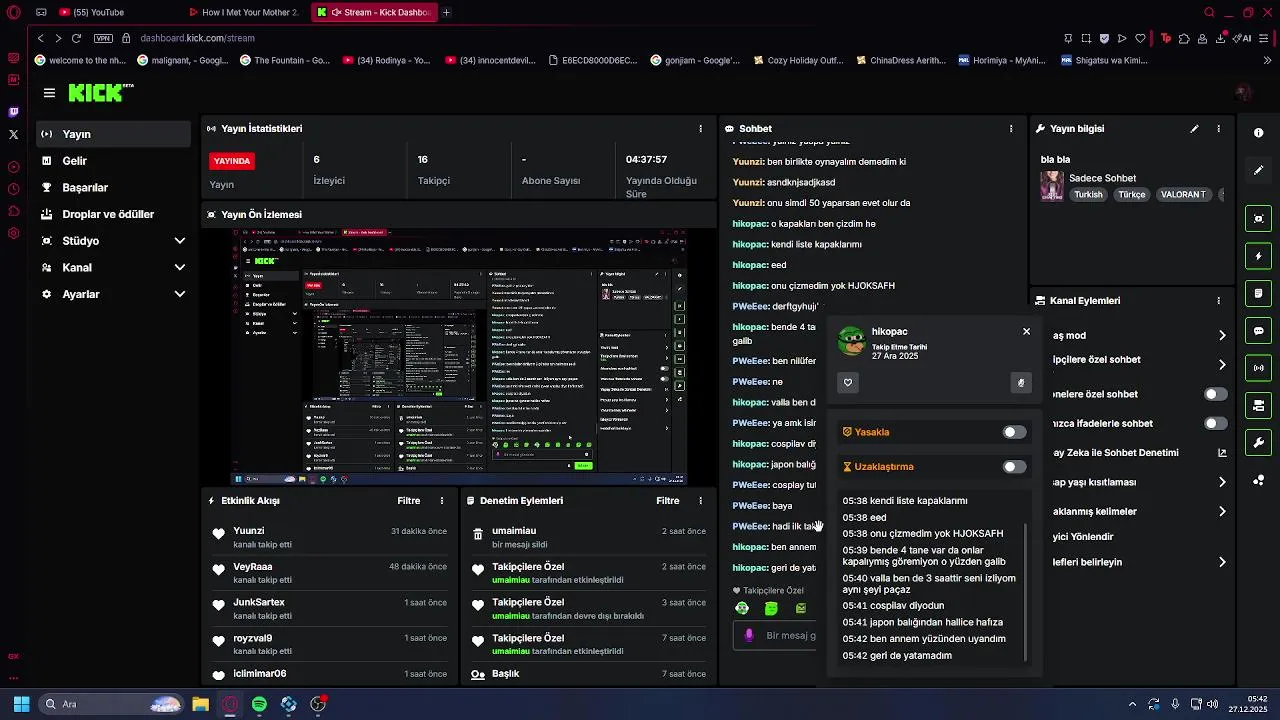The width and height of the screenshot is (1280, 720).
Task: Open Sohbet panel three-dot menu
Action: click(x=1011, y=129)
